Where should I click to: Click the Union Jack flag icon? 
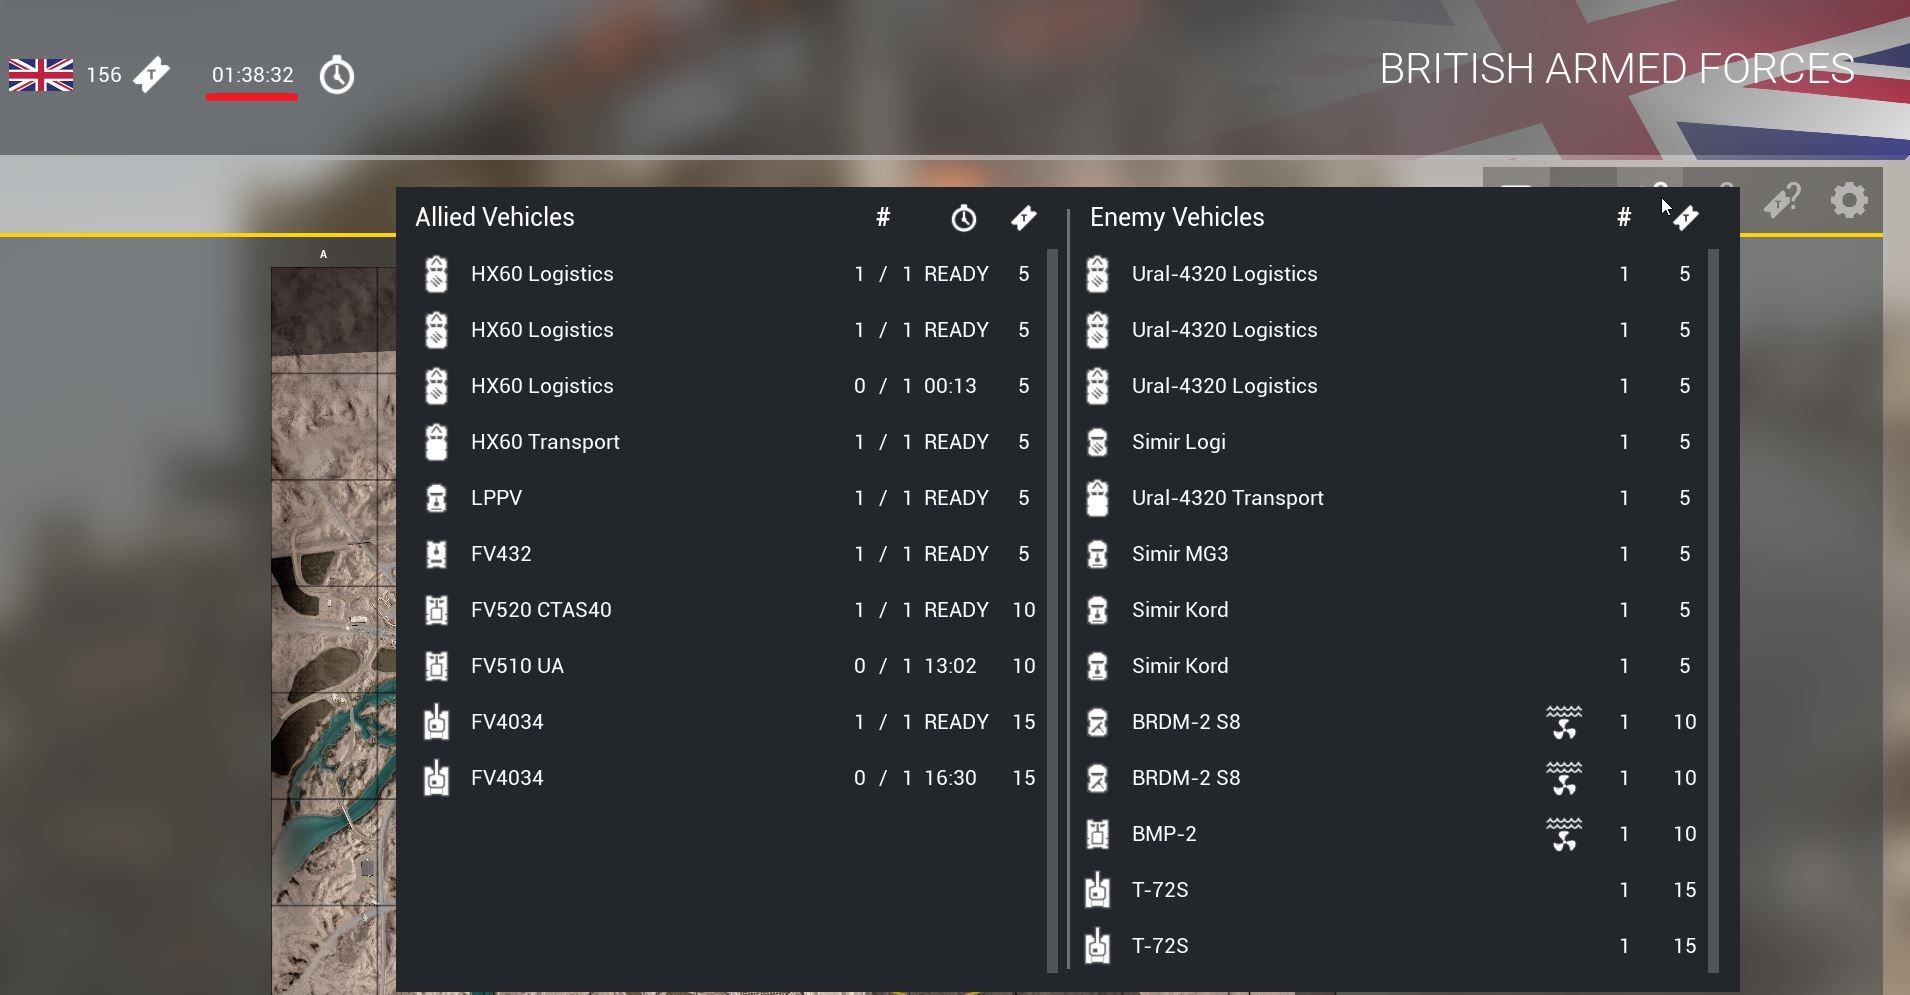(41, 75)
